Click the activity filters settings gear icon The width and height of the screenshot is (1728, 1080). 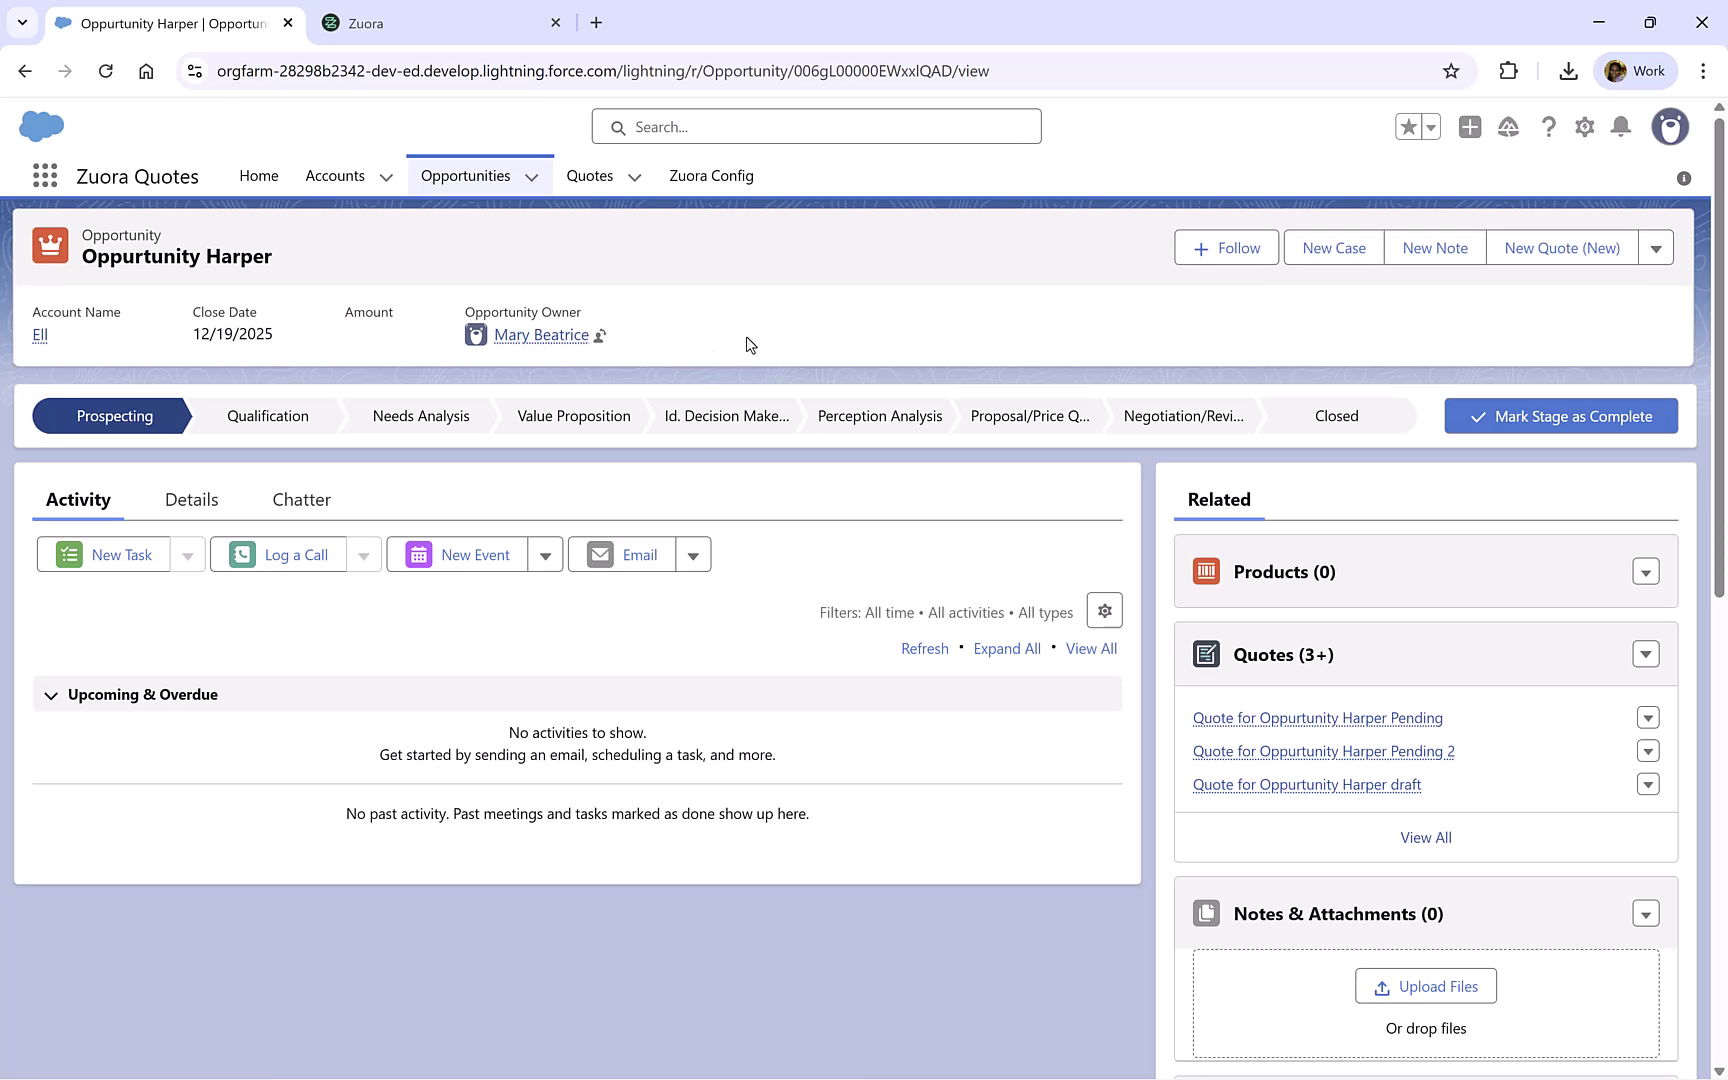(1104, 610)
